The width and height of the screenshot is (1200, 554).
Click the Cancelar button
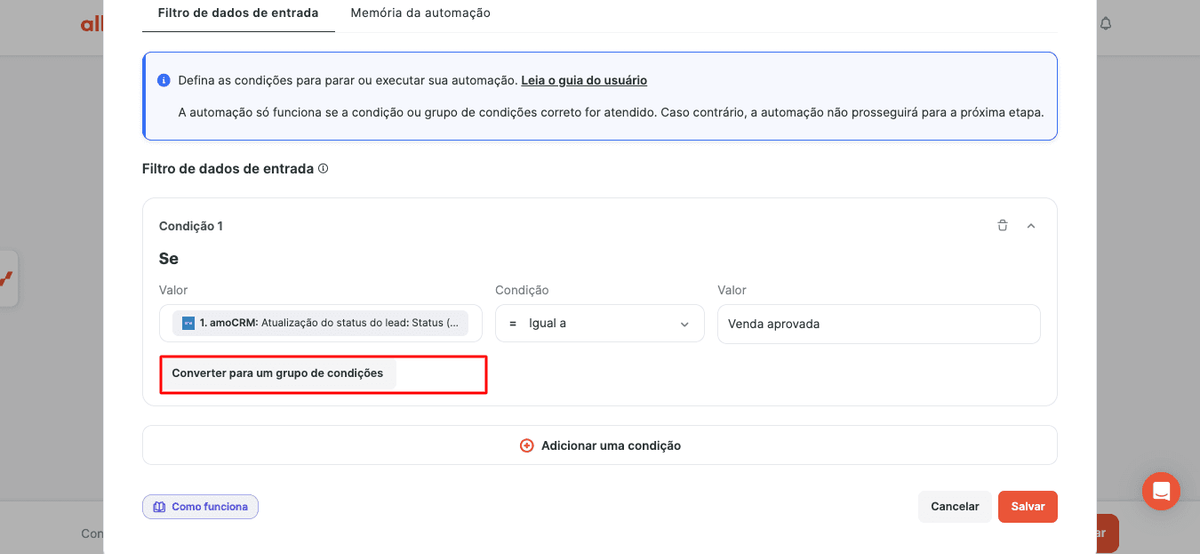click(x=955, y=506)
